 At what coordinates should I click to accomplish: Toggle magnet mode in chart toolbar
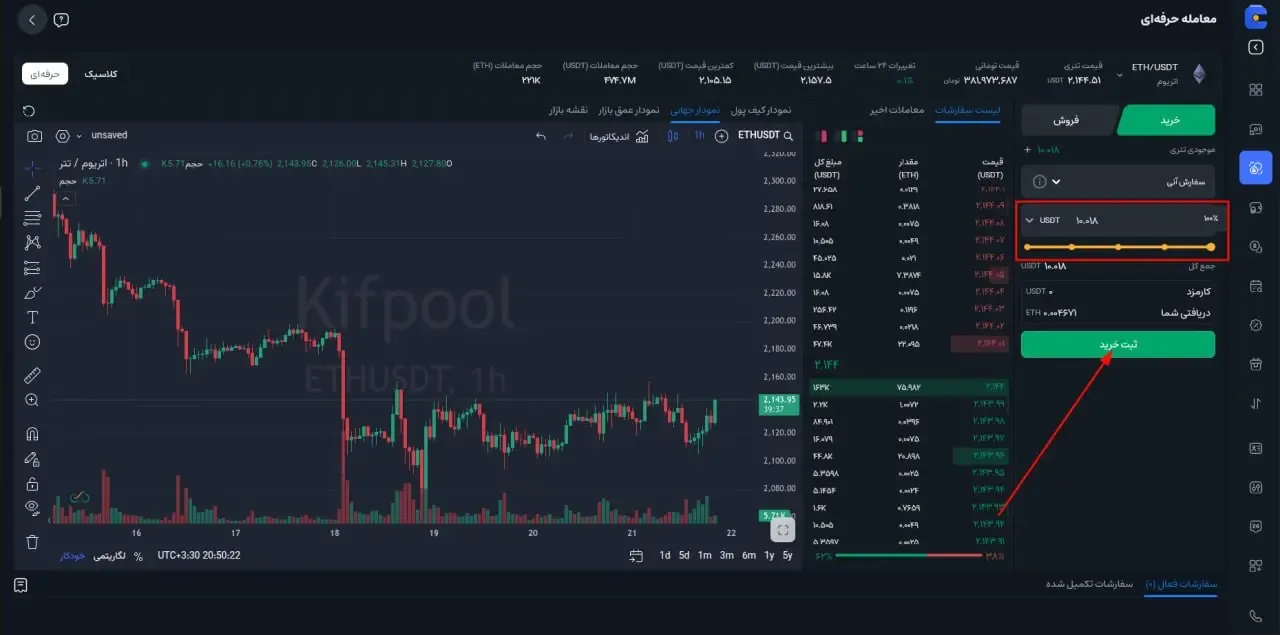click(x=32, y=434)
